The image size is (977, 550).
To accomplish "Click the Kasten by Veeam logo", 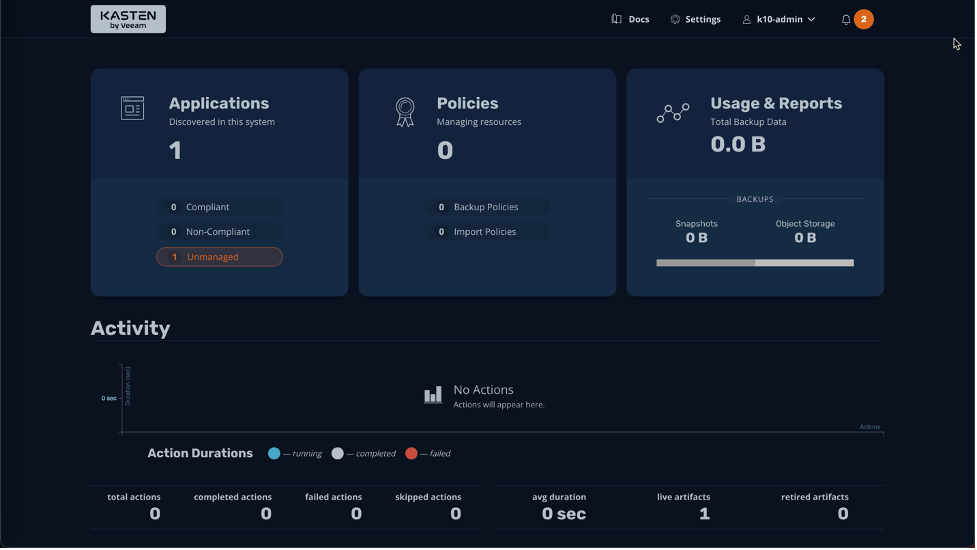I will (128, 19).
